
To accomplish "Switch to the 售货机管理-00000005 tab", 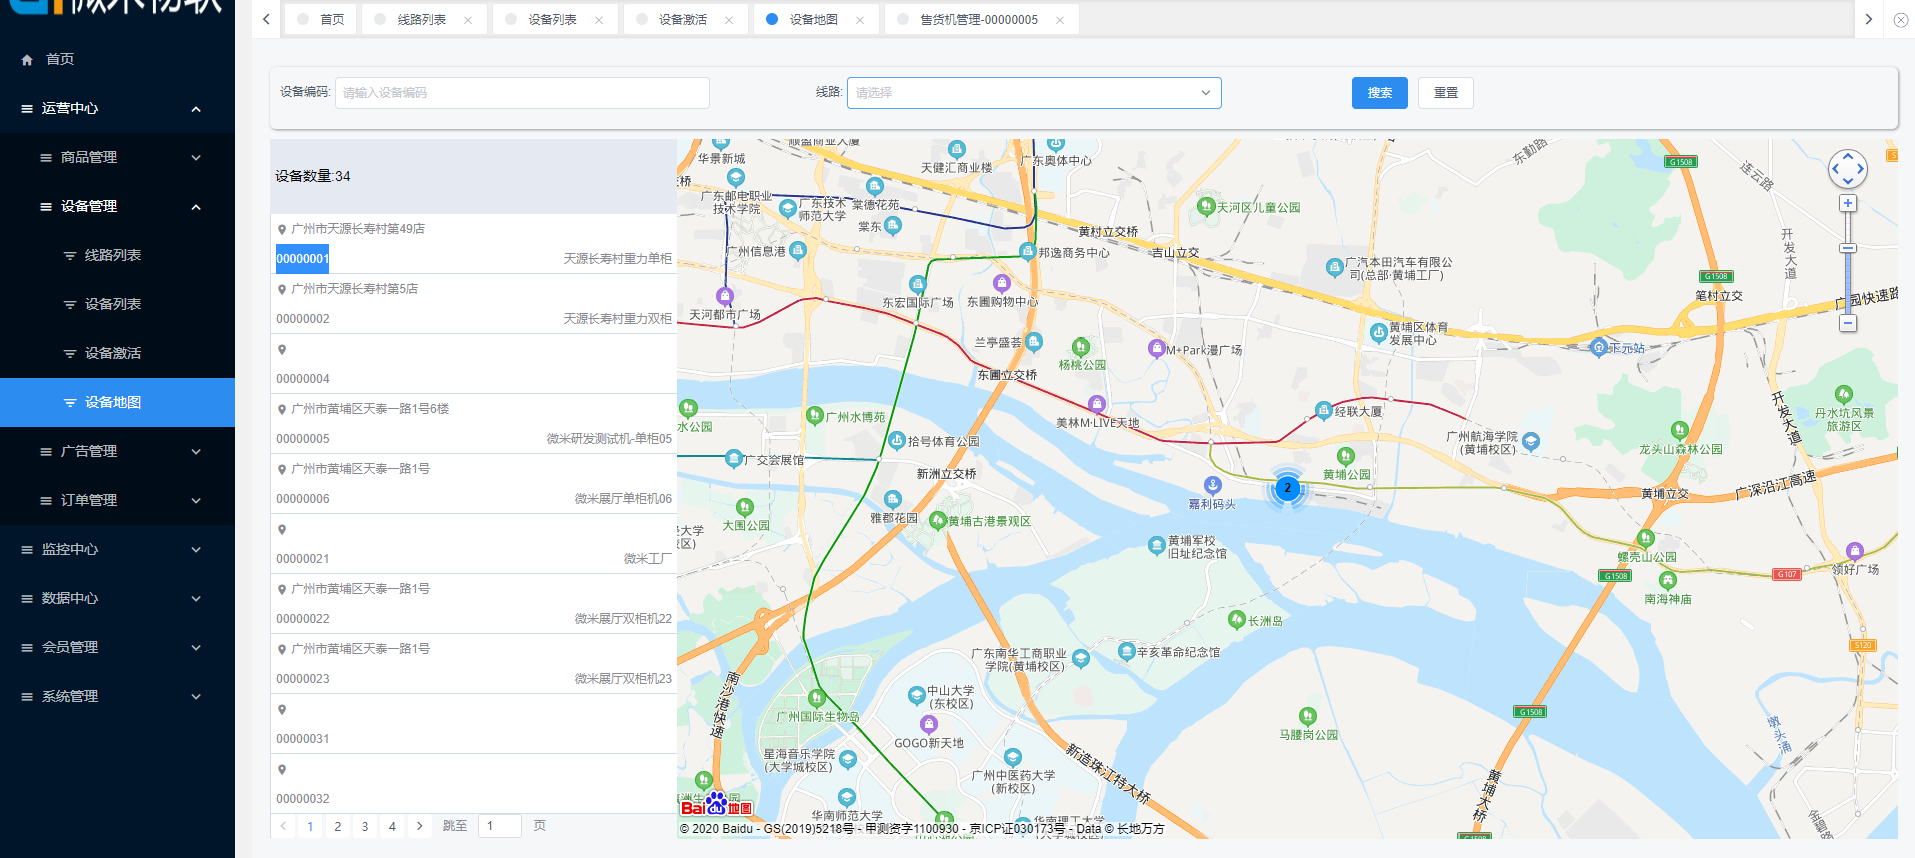I will (x=979, y=19).
